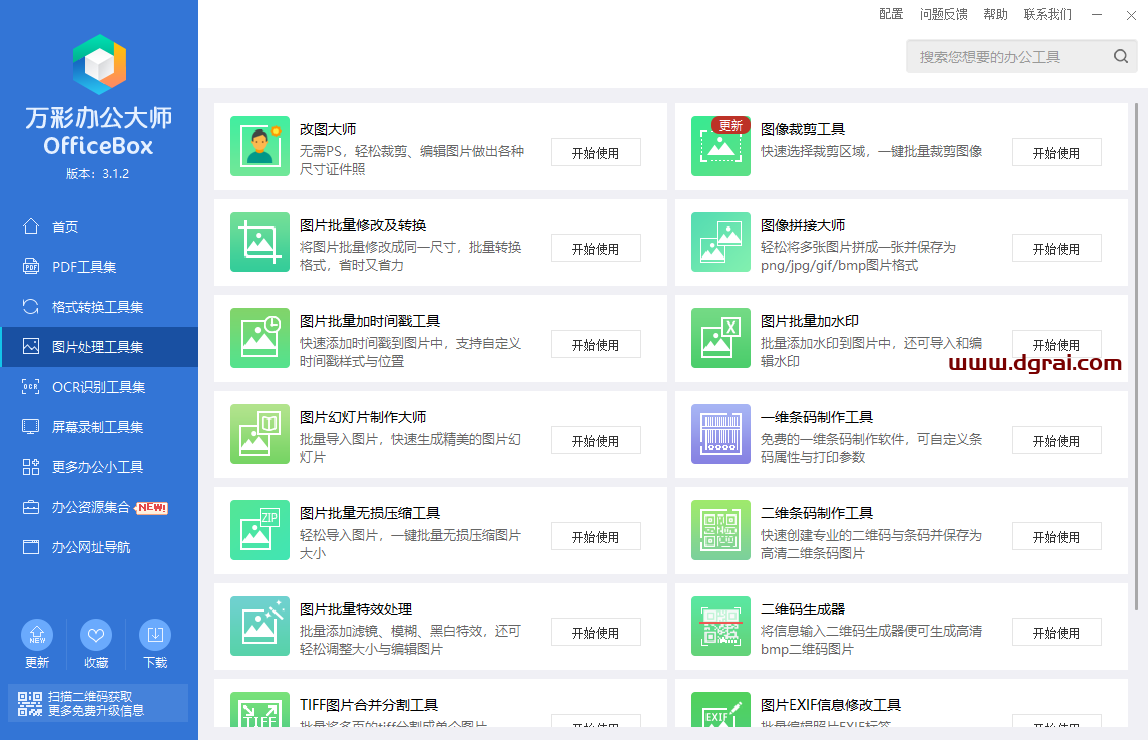
Task: Click the 更新 update round icon
Action: pyautogui.click(x=37, y=635)
